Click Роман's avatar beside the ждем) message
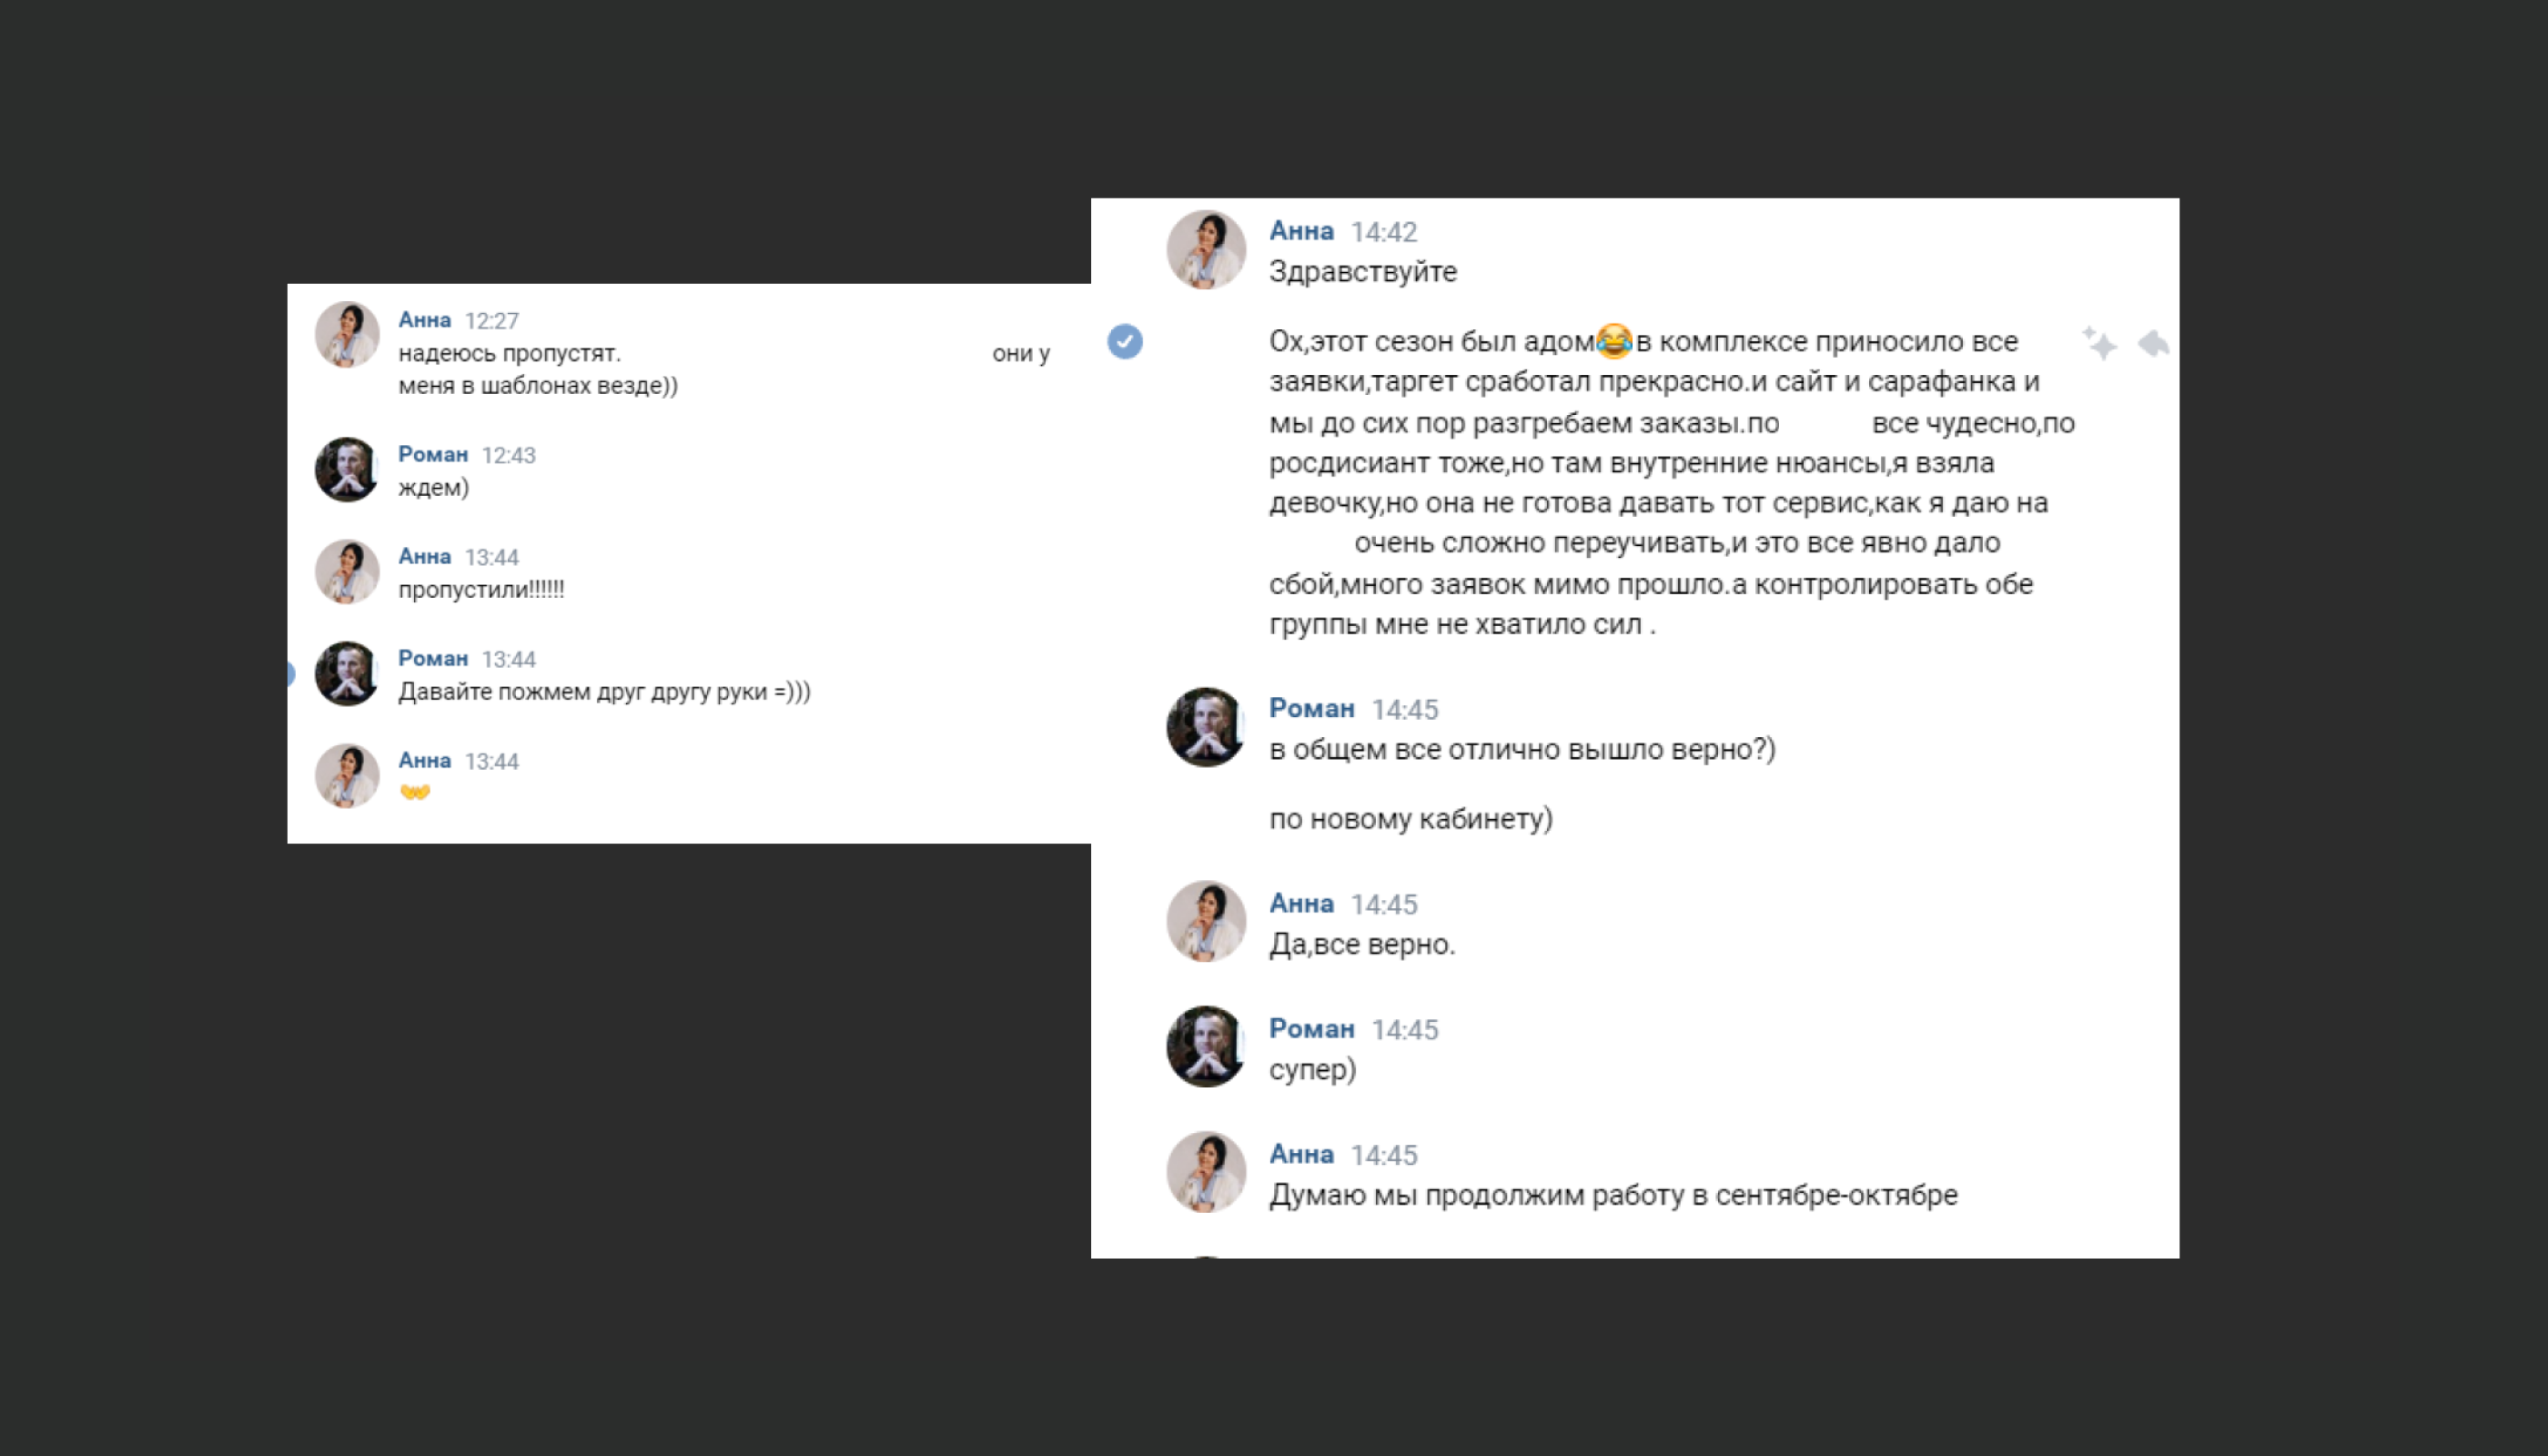Viewport: 2548px width, 1456px height. pyautogui.click(x=346, y=468)
